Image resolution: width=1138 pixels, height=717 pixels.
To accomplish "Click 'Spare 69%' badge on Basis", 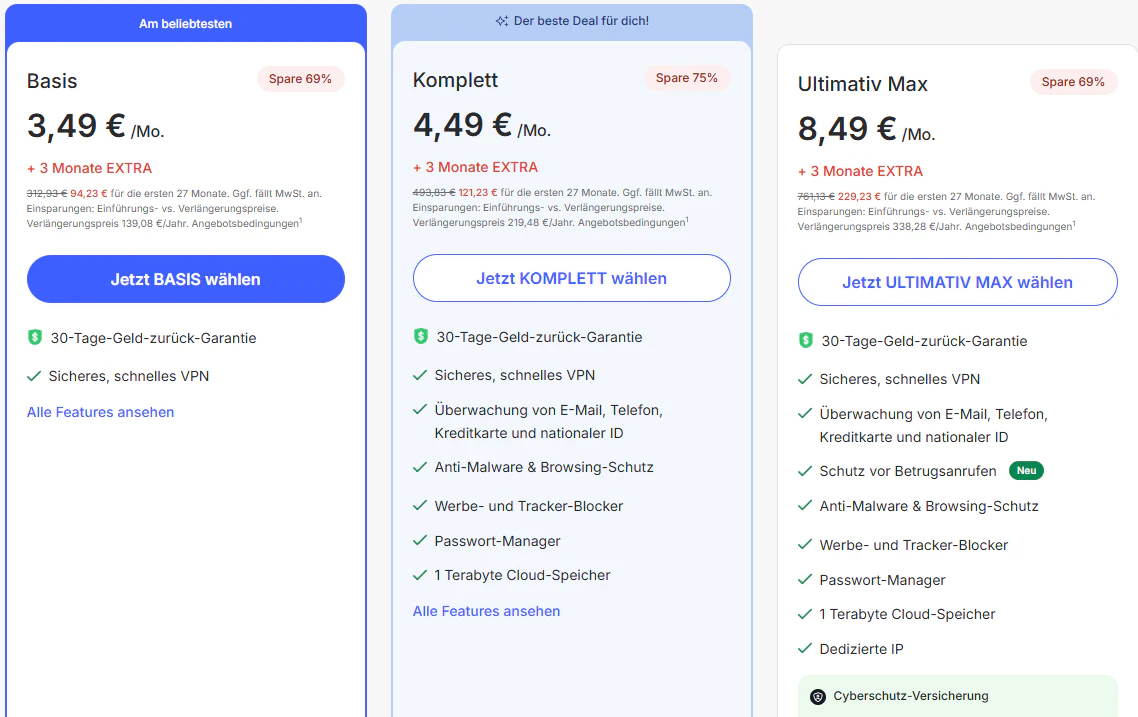I will click(x=300, y=78).
